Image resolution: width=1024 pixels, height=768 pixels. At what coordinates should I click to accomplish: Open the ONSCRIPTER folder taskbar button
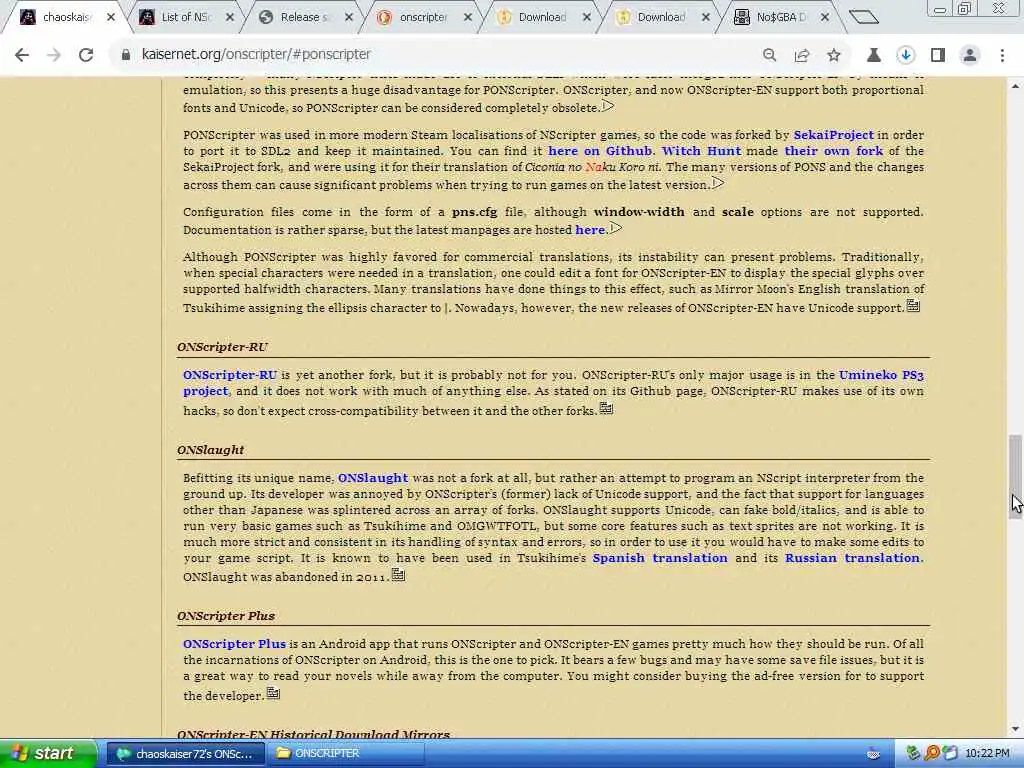[346, 754]
